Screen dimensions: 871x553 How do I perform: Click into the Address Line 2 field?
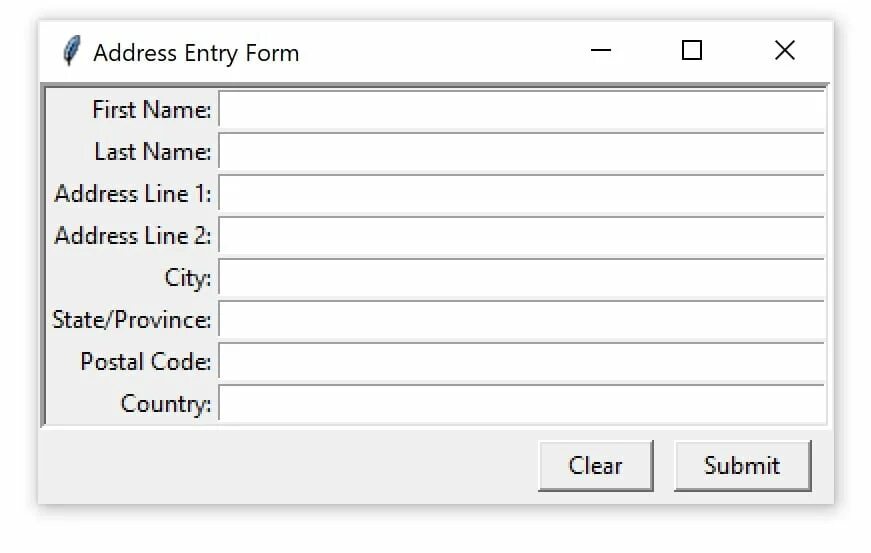click(521, 237)
